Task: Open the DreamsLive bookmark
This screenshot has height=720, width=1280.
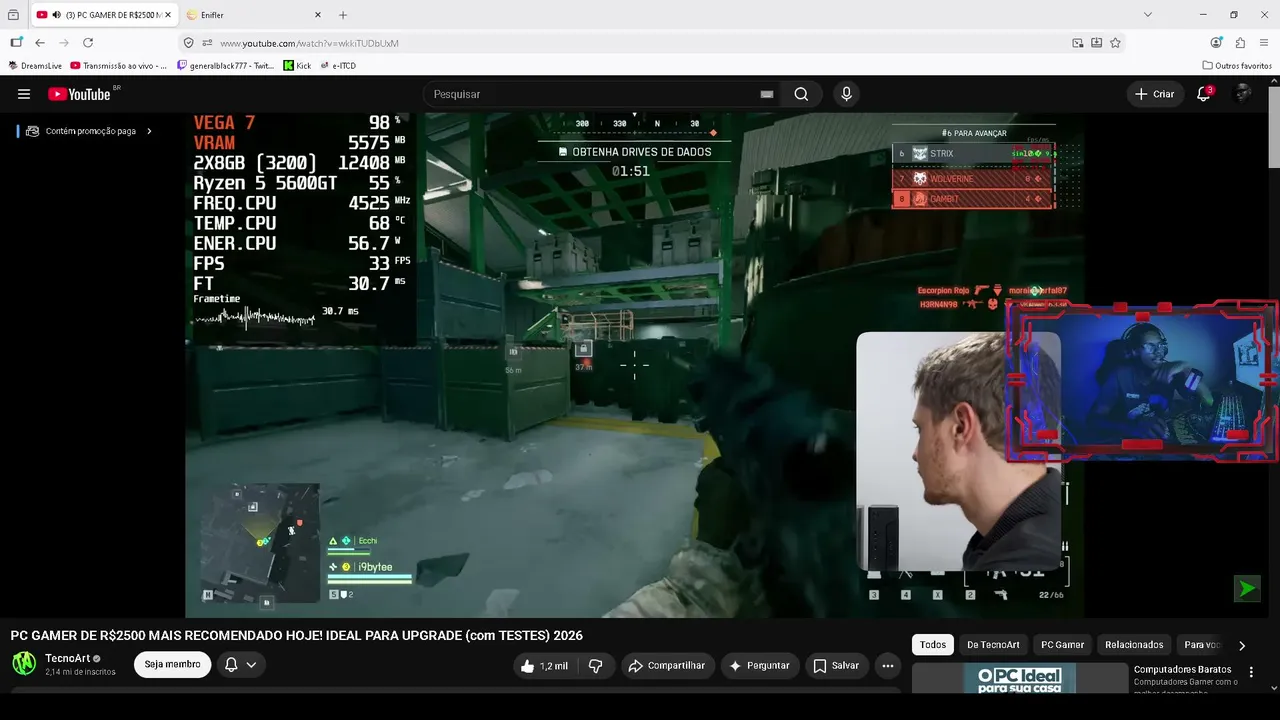Action: pyautogui.click(x=35, y=66)
